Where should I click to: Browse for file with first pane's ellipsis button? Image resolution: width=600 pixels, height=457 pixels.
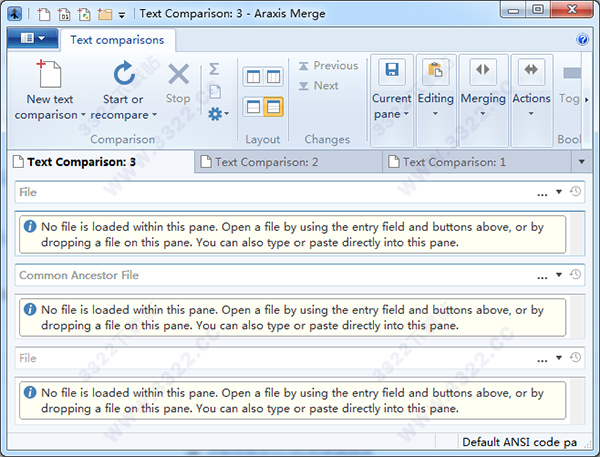click(542, 193)
